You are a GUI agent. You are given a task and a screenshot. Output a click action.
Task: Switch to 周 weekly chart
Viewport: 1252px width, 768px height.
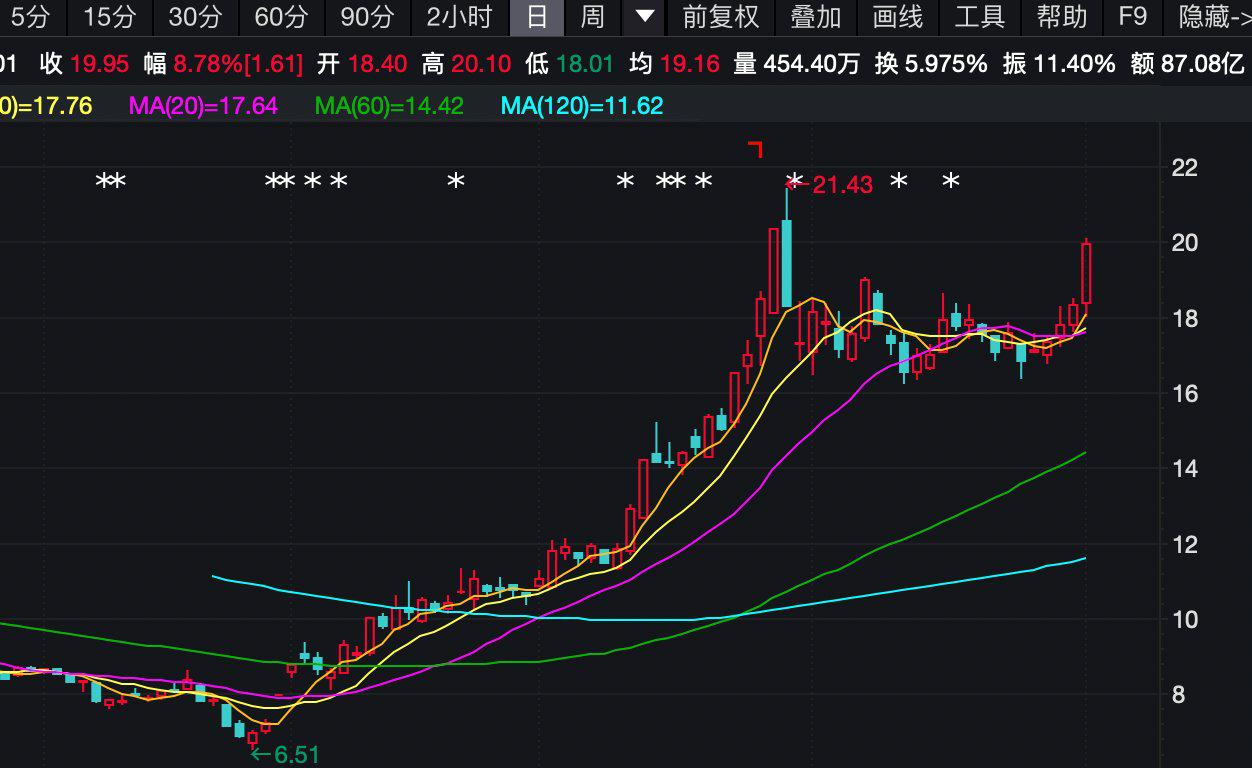coord(592,17)
